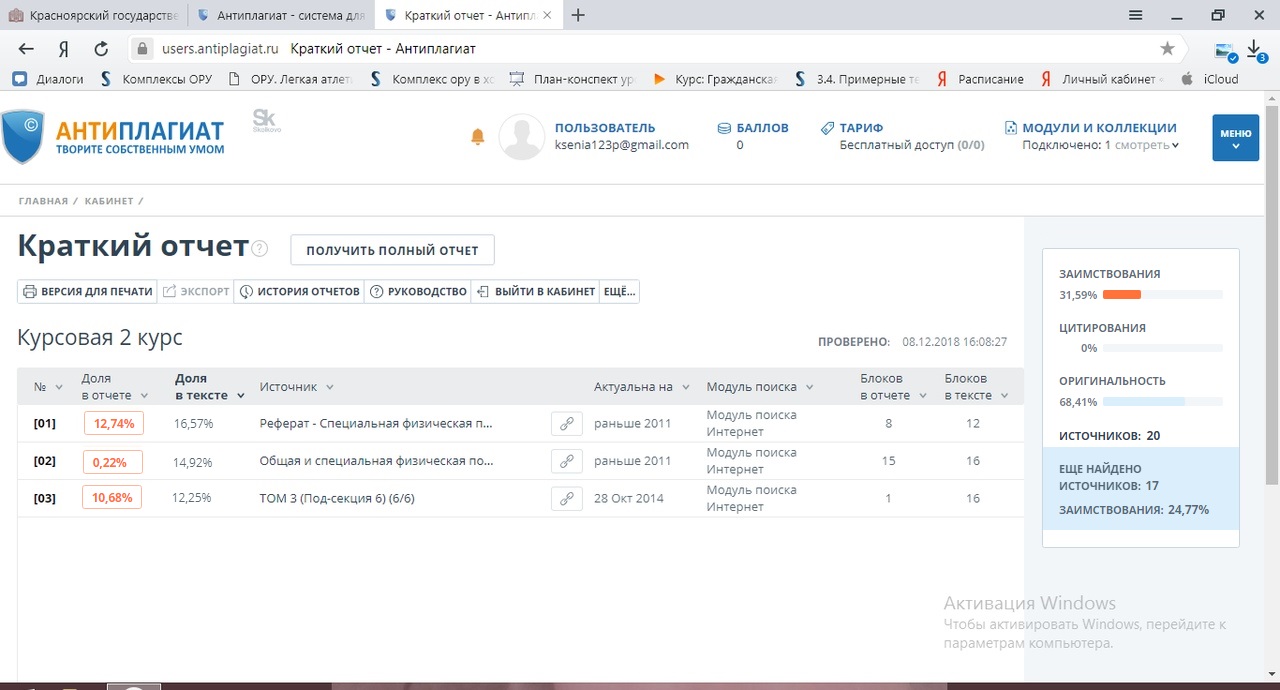Toggle 0,22% share box for source 02
Screen dimensions: 1280x690
point(112,462)
